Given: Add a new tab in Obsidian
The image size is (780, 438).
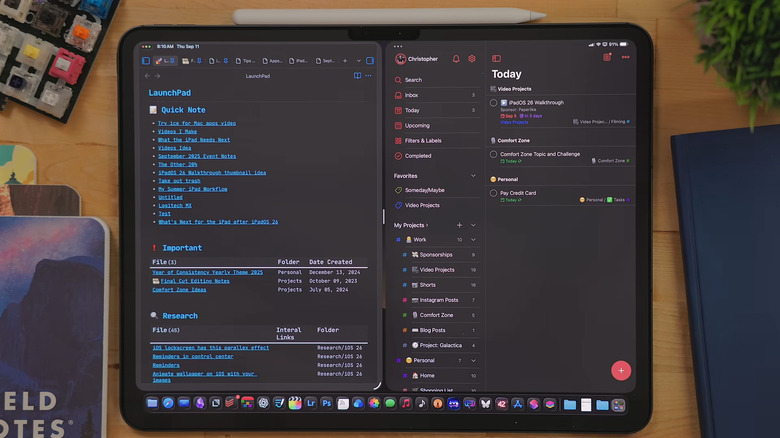Looking at the screenshot, I should click(x=345, y=61).
